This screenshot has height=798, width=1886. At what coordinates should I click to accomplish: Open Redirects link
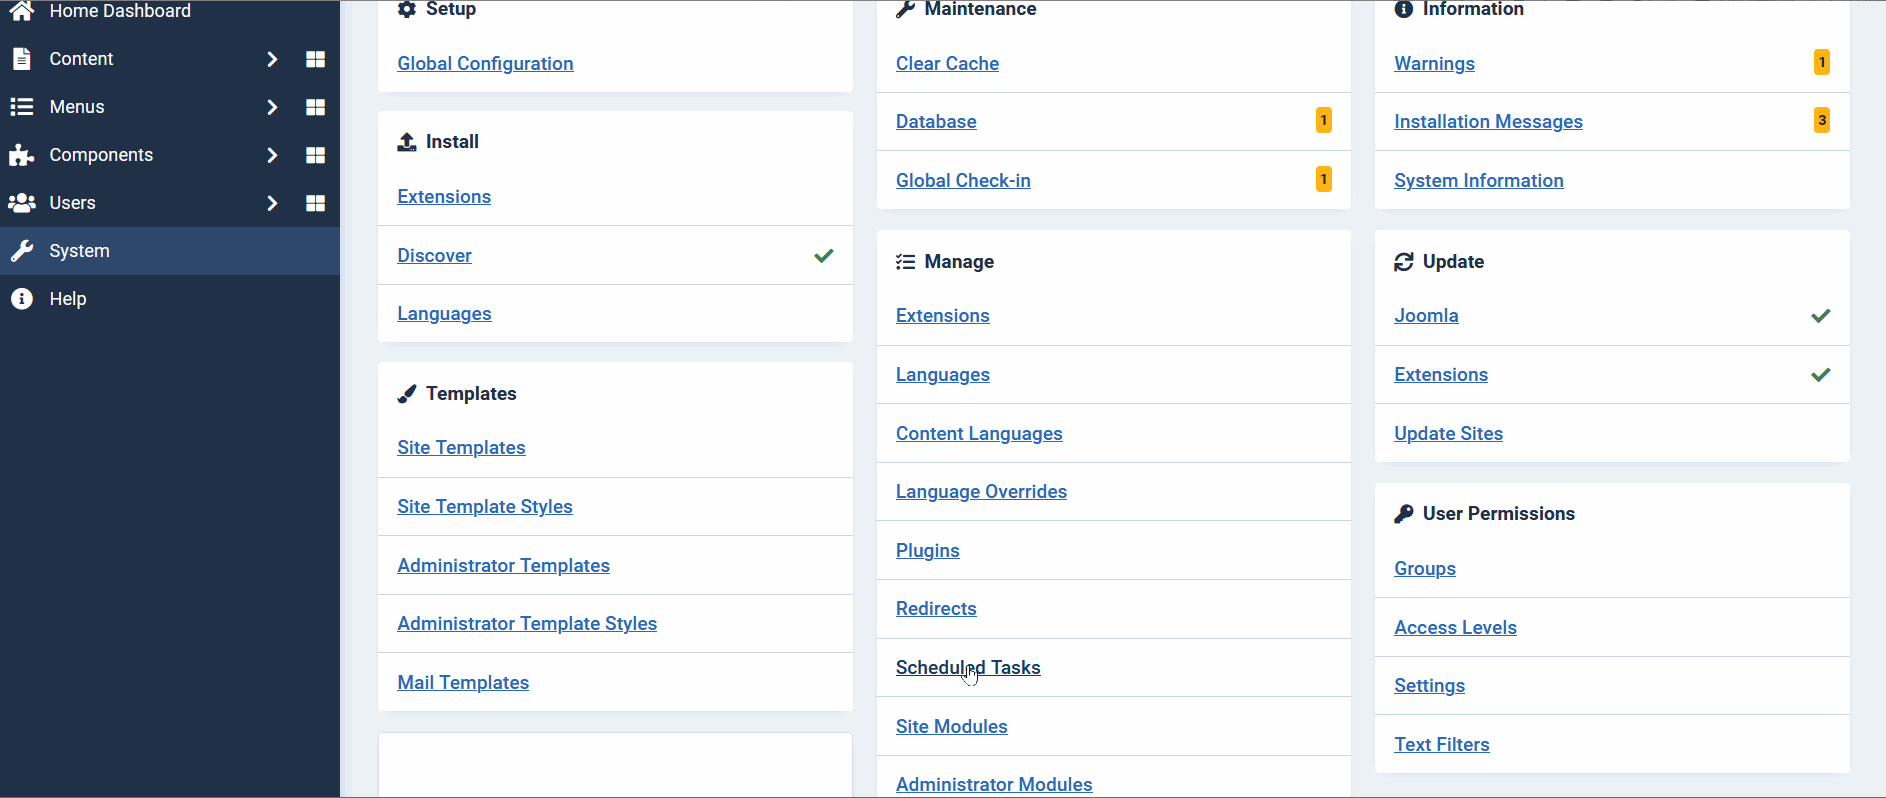936,609
